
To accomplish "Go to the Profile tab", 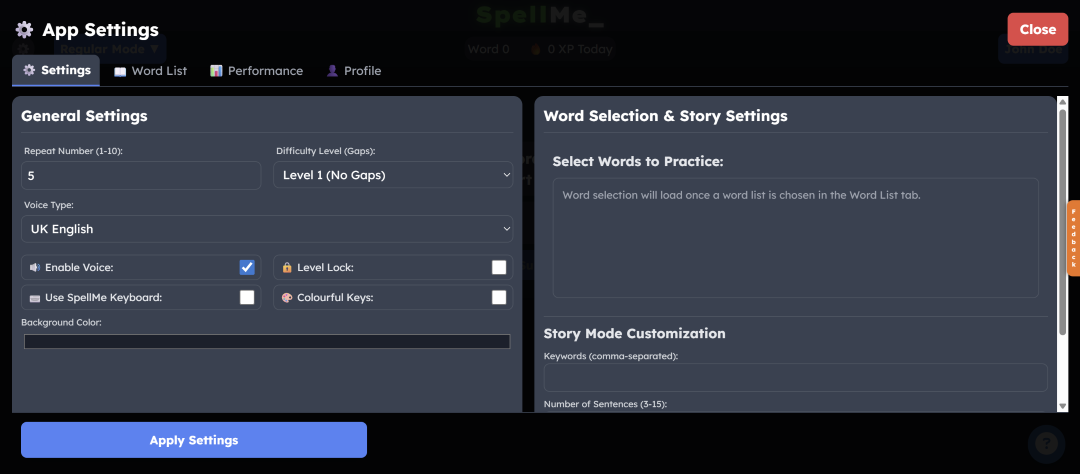I will (353, 71).
